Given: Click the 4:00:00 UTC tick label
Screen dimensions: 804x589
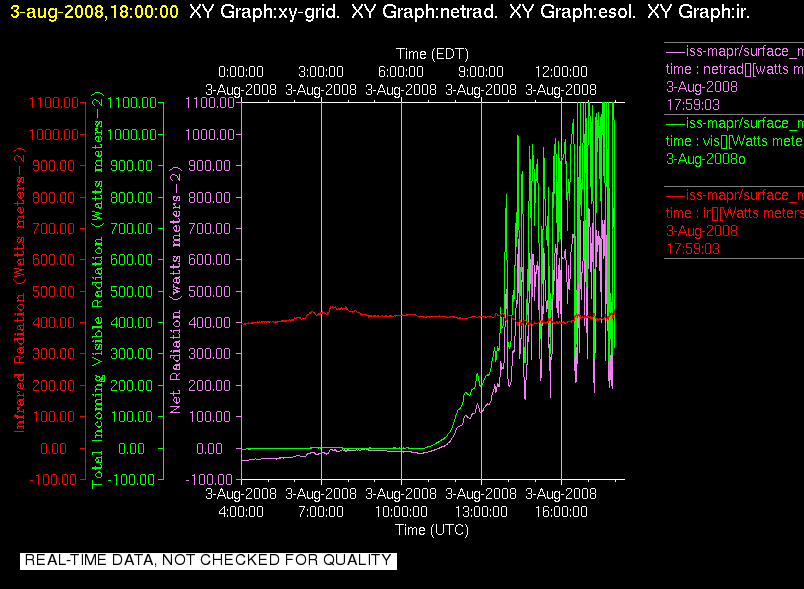Looking at the screenshot, I should tap(240, 512).
